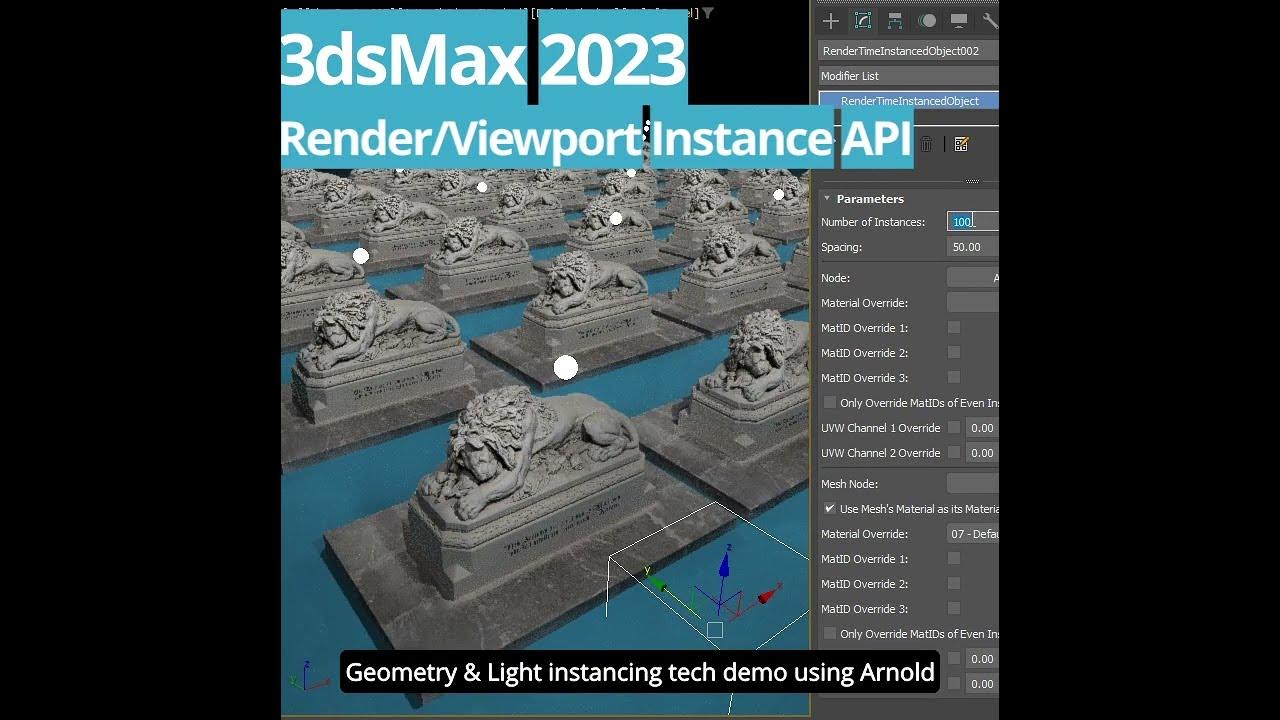Screen dimensions: 1280x720
Task: Click Material Override button under Node
Action: click(973, 303)
